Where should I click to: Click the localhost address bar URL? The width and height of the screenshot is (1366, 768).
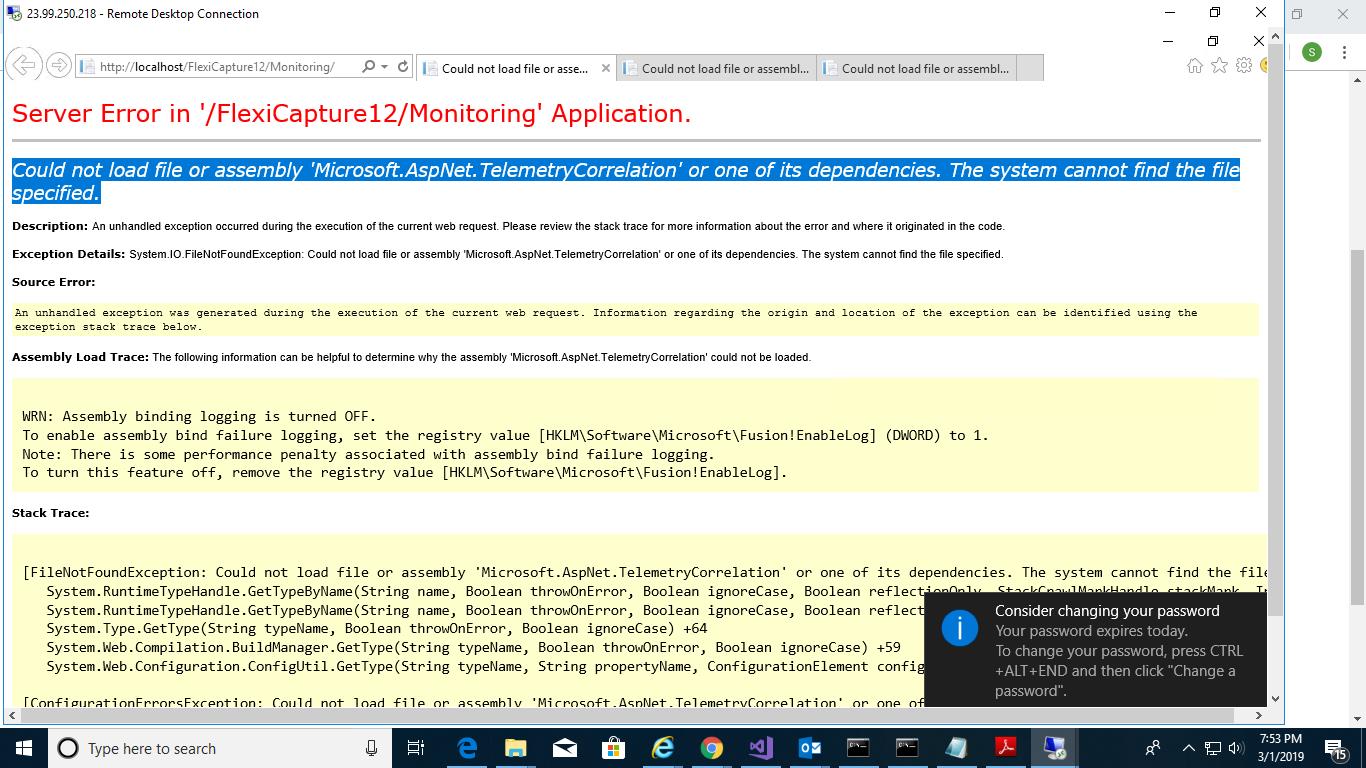pyautogui.click(x=217, y=67)
